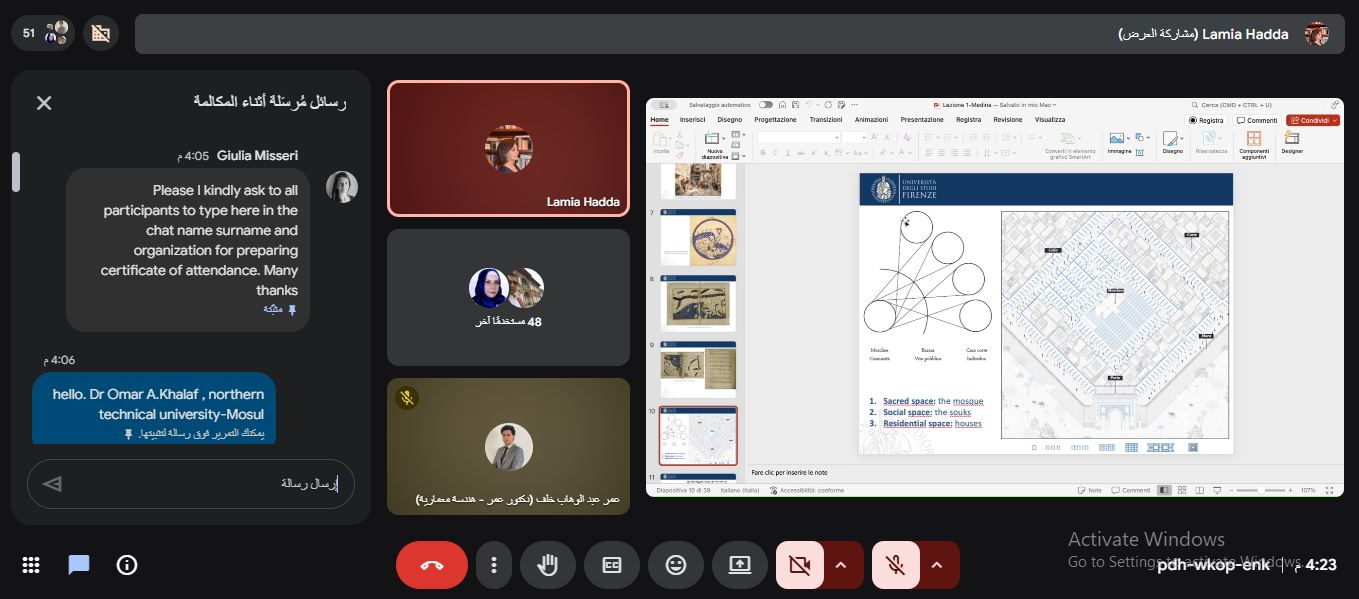The width and height of the screenshot is (1359, 599).
Task: Click the 48 other users tile
Action: [508, 297]
